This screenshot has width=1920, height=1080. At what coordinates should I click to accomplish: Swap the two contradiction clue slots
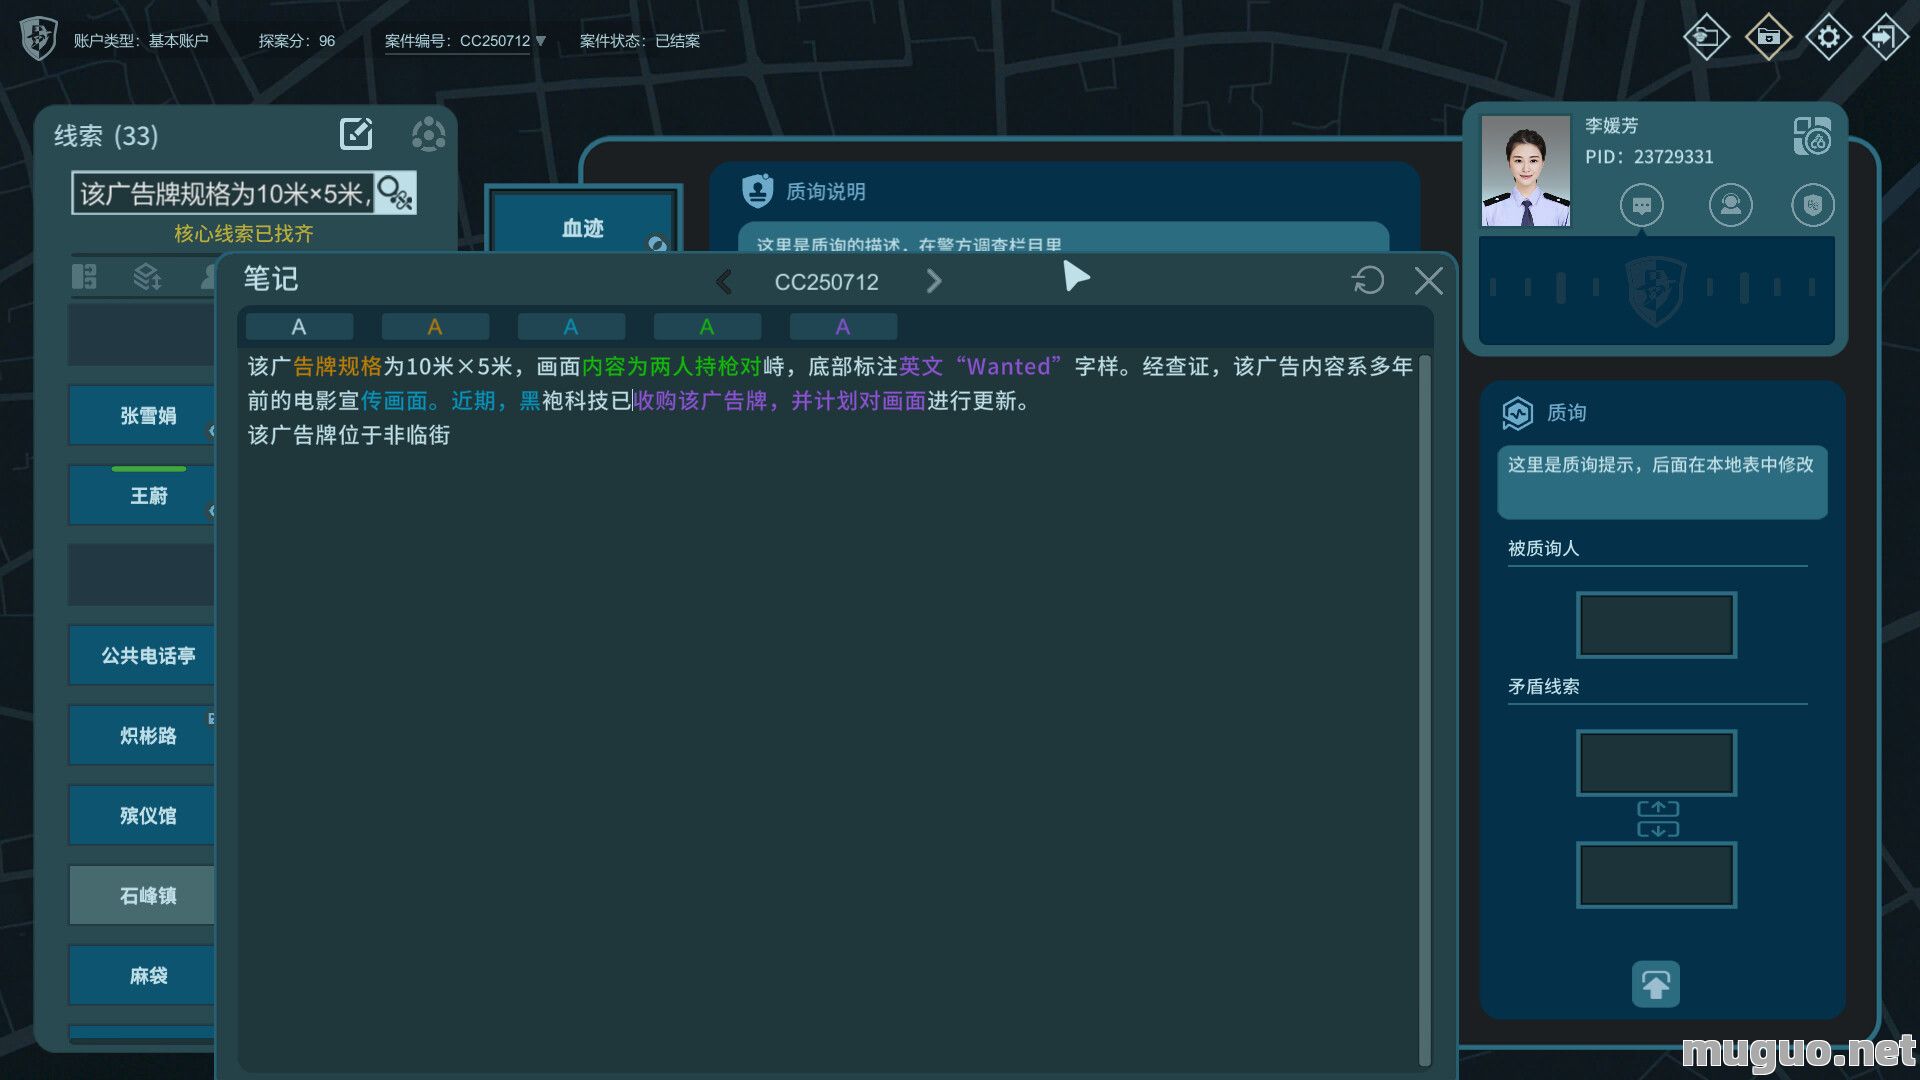pos(1657,819)
